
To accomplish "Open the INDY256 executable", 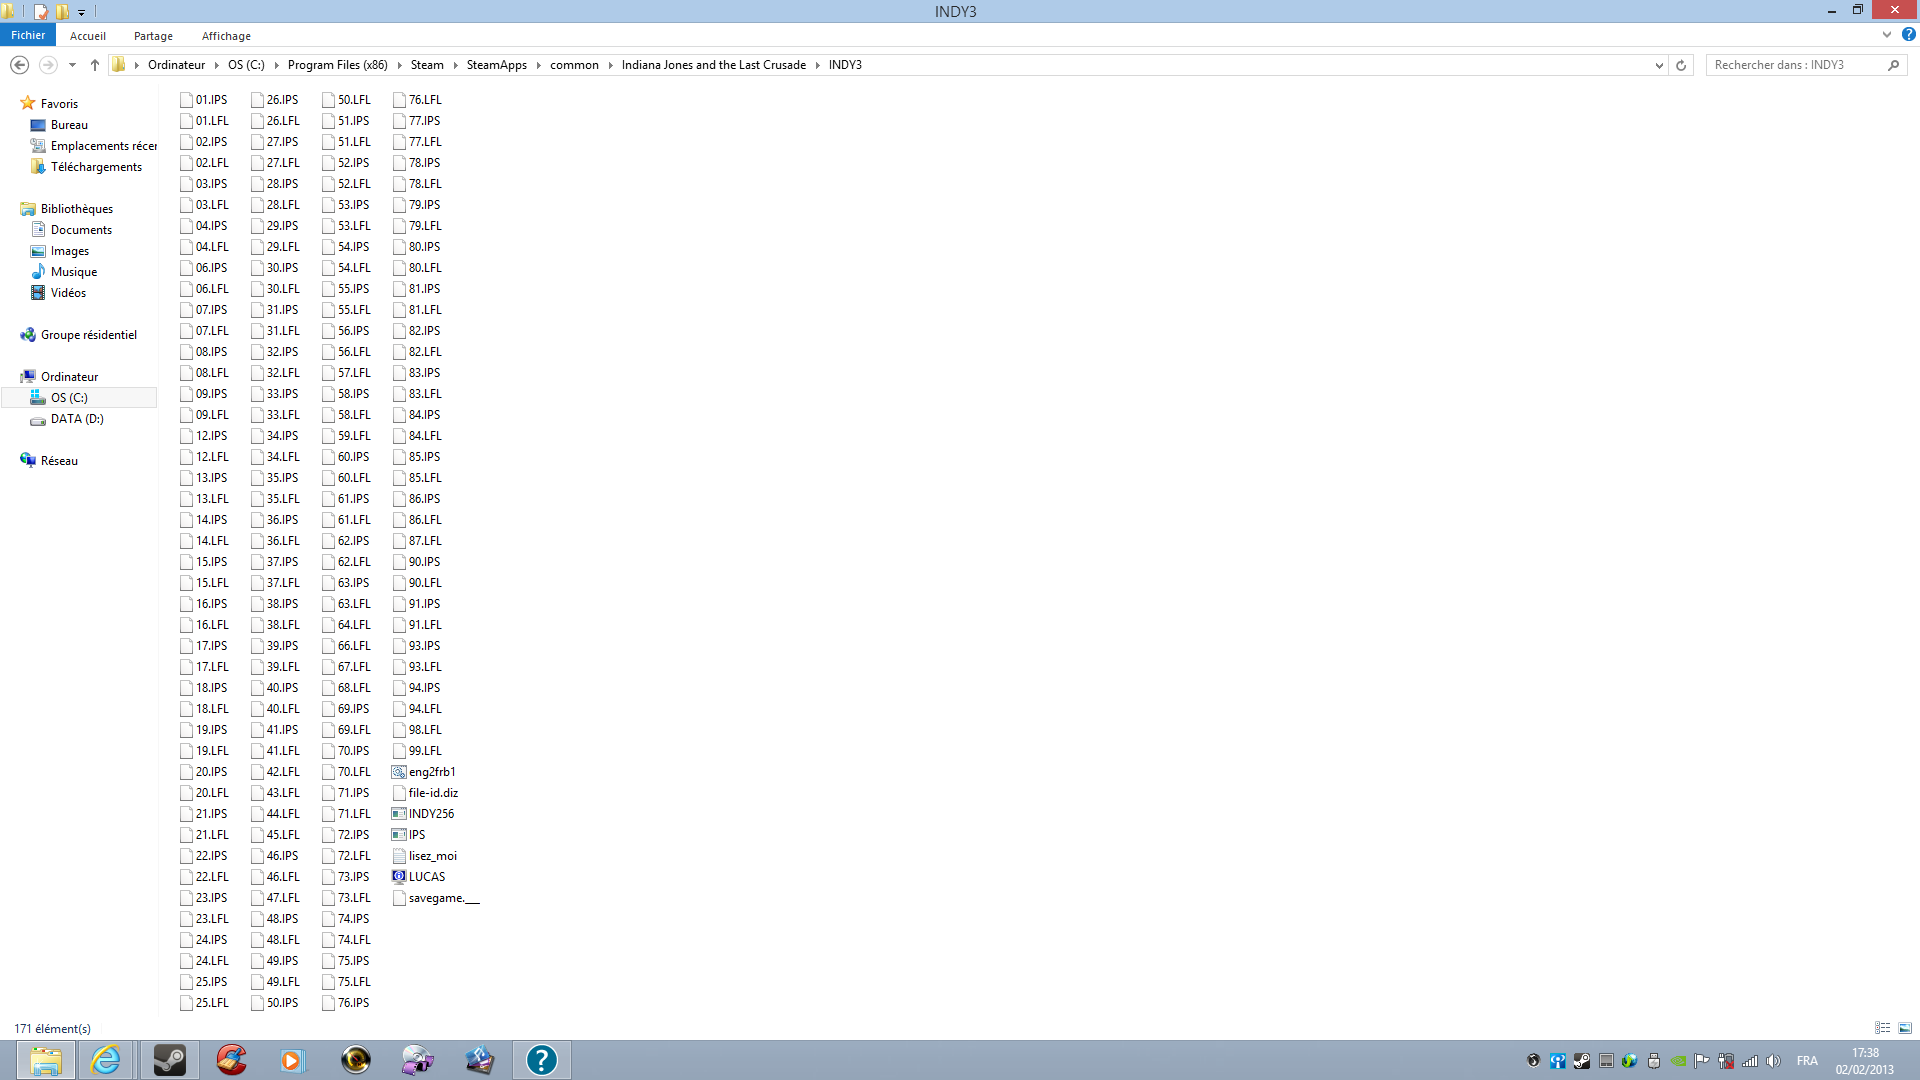I will click(x=430, y=814).
